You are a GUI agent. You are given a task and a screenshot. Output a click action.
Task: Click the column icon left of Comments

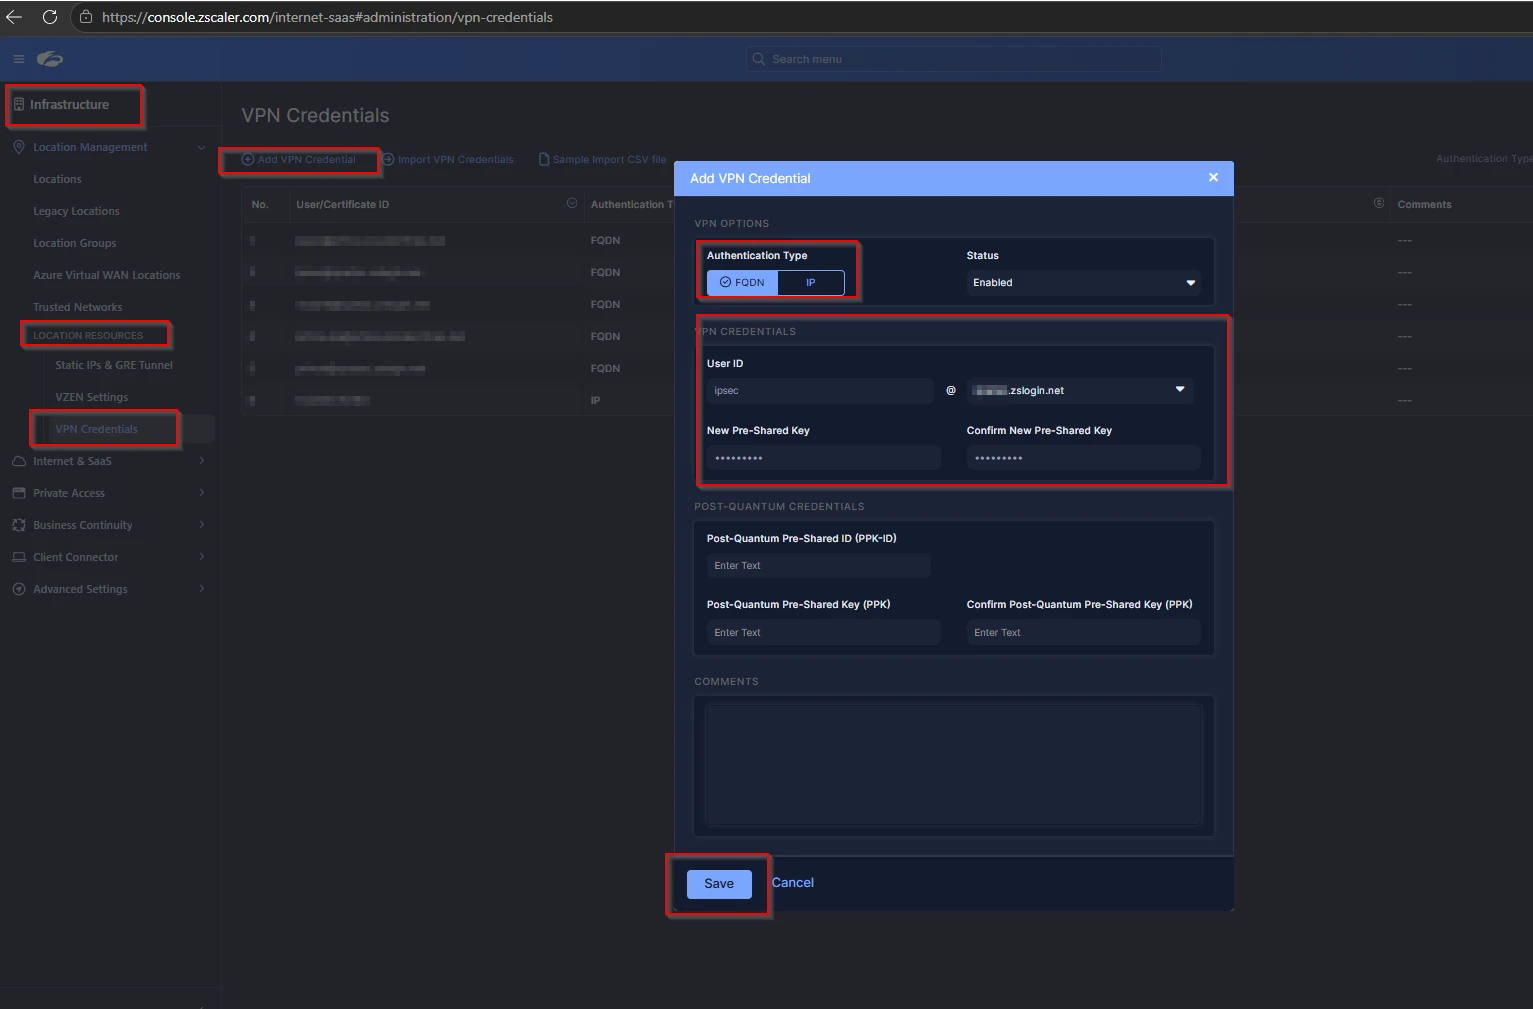click(x=1379, y=203)
